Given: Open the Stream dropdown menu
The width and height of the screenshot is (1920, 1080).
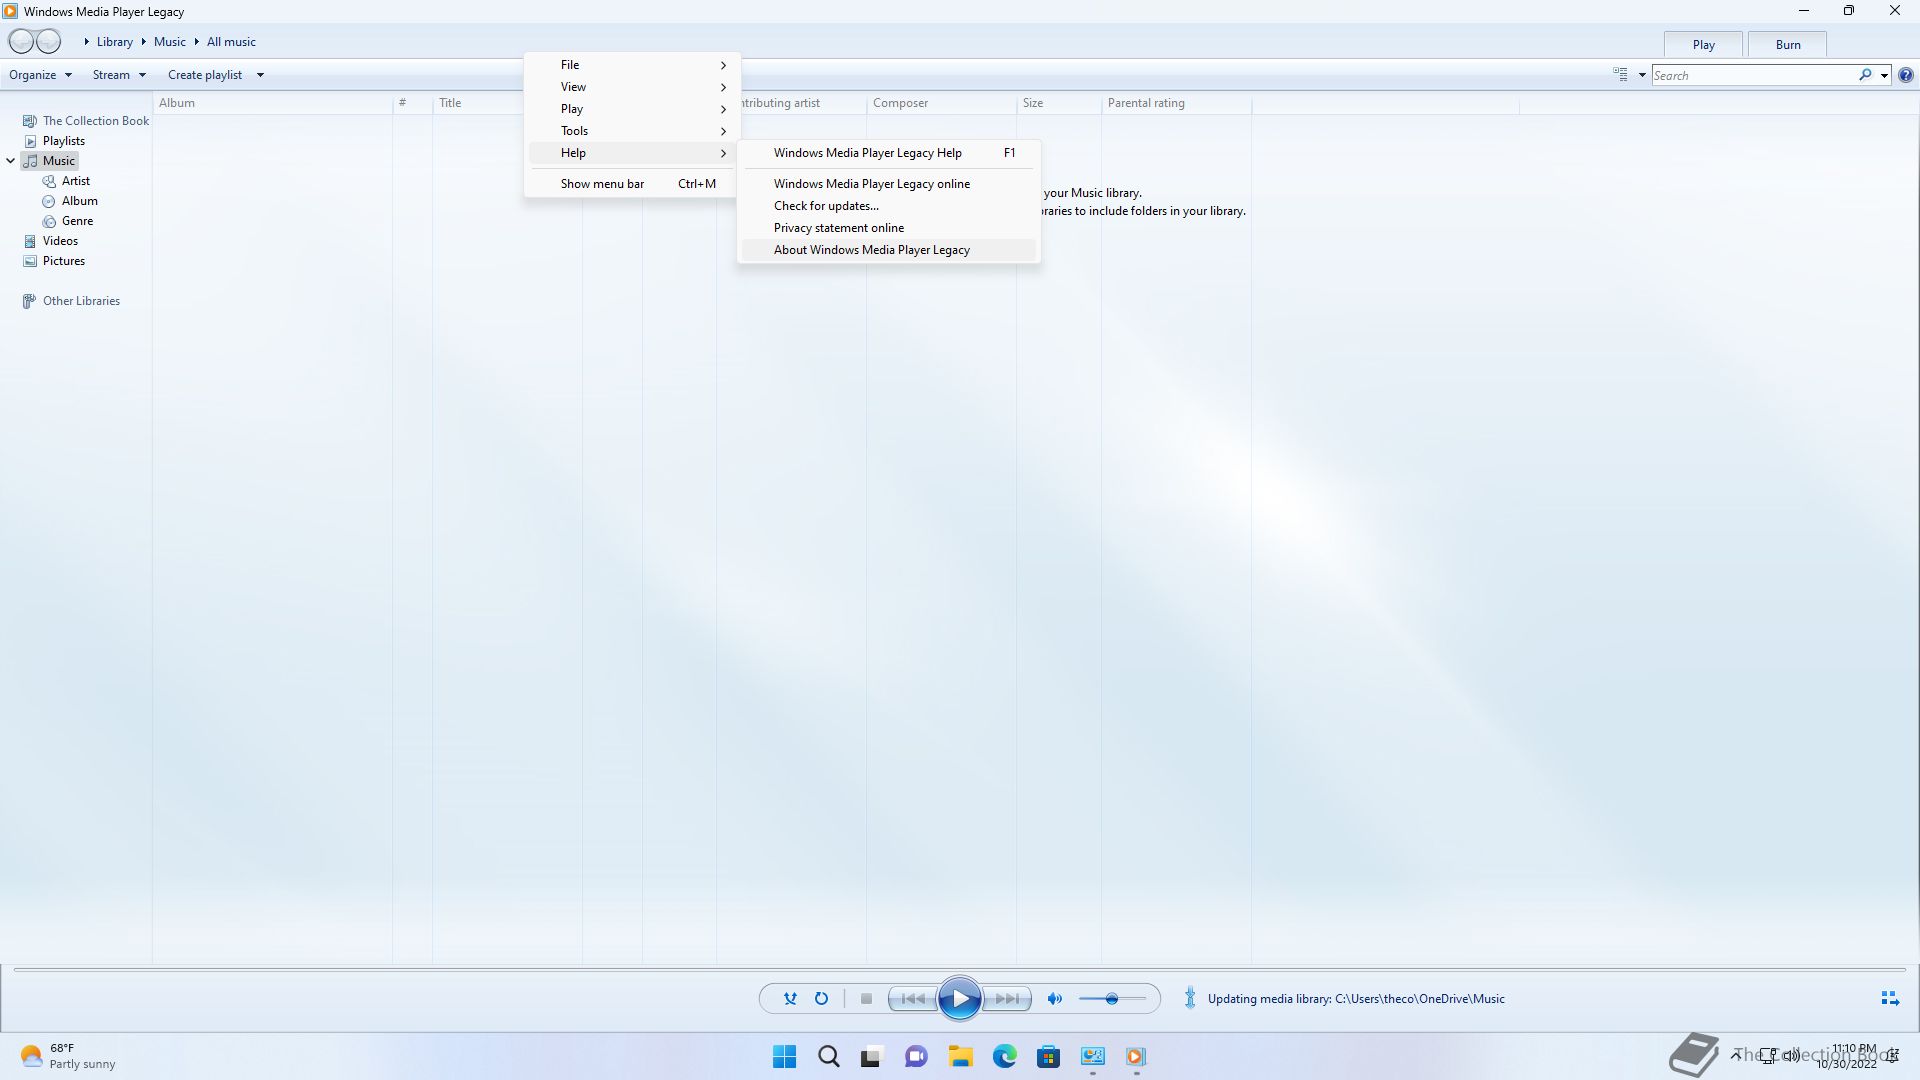Looking at the screenshot, I should click(119, 75).
